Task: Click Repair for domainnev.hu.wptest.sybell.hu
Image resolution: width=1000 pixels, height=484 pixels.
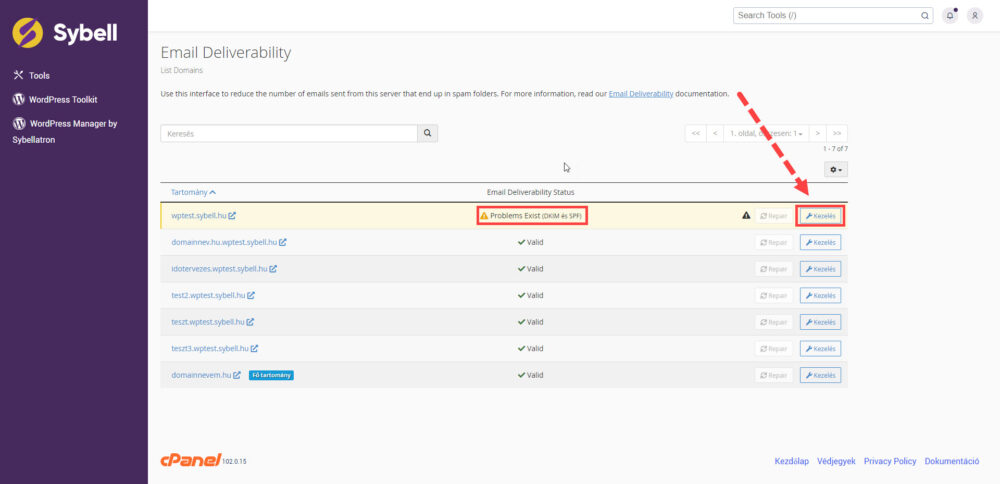Action: pyautogui.click(x=774, y=242)
